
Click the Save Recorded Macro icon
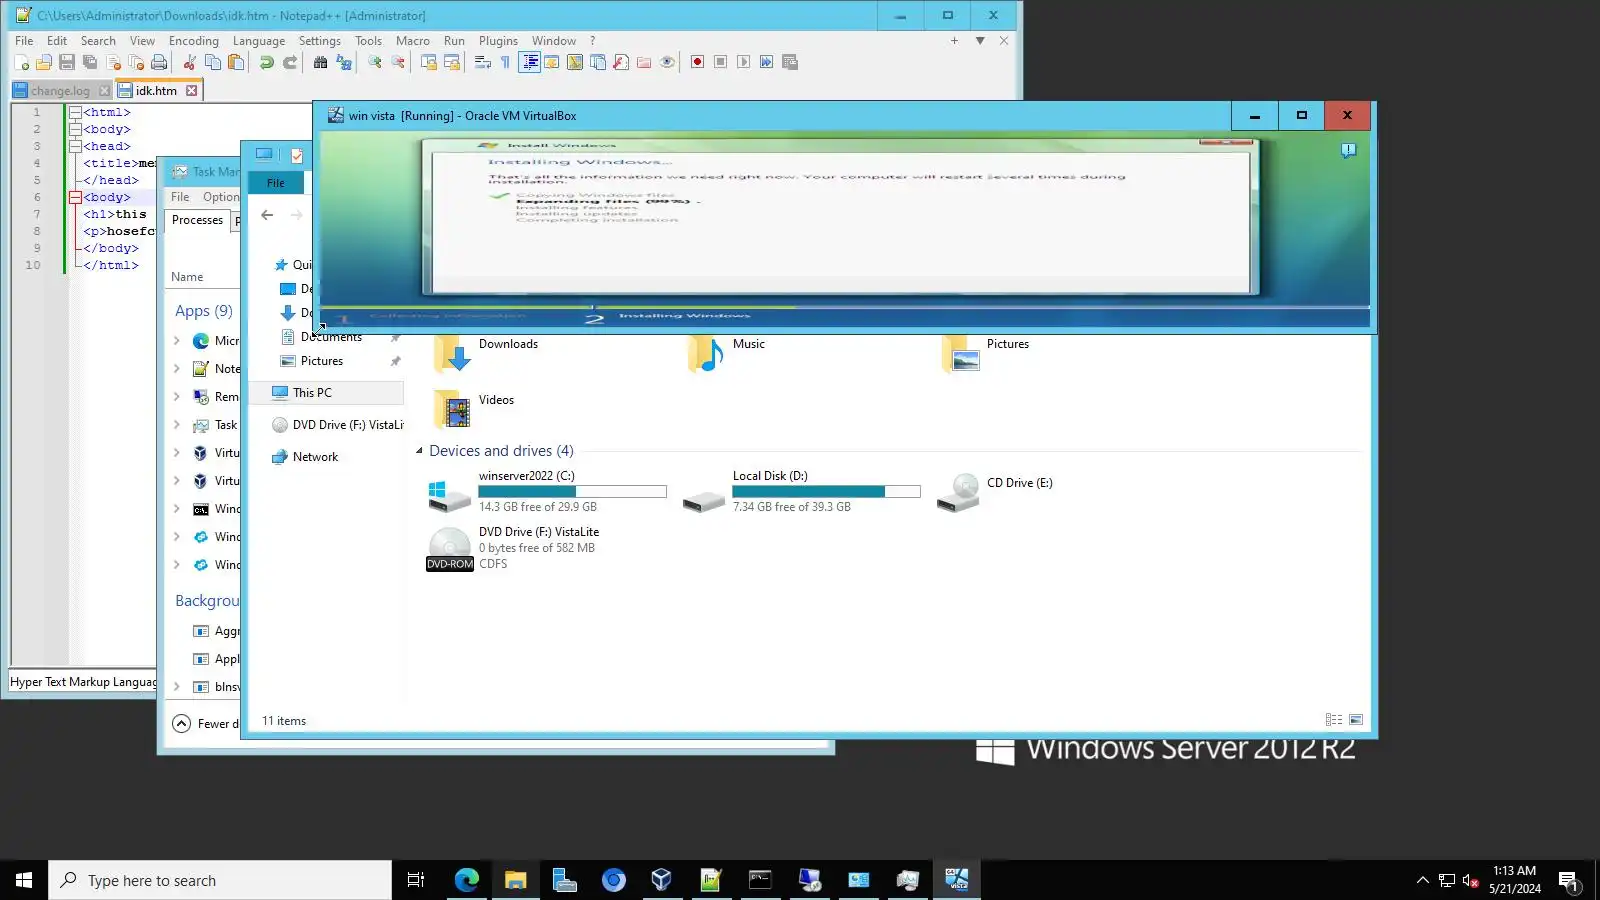[790, 62]
